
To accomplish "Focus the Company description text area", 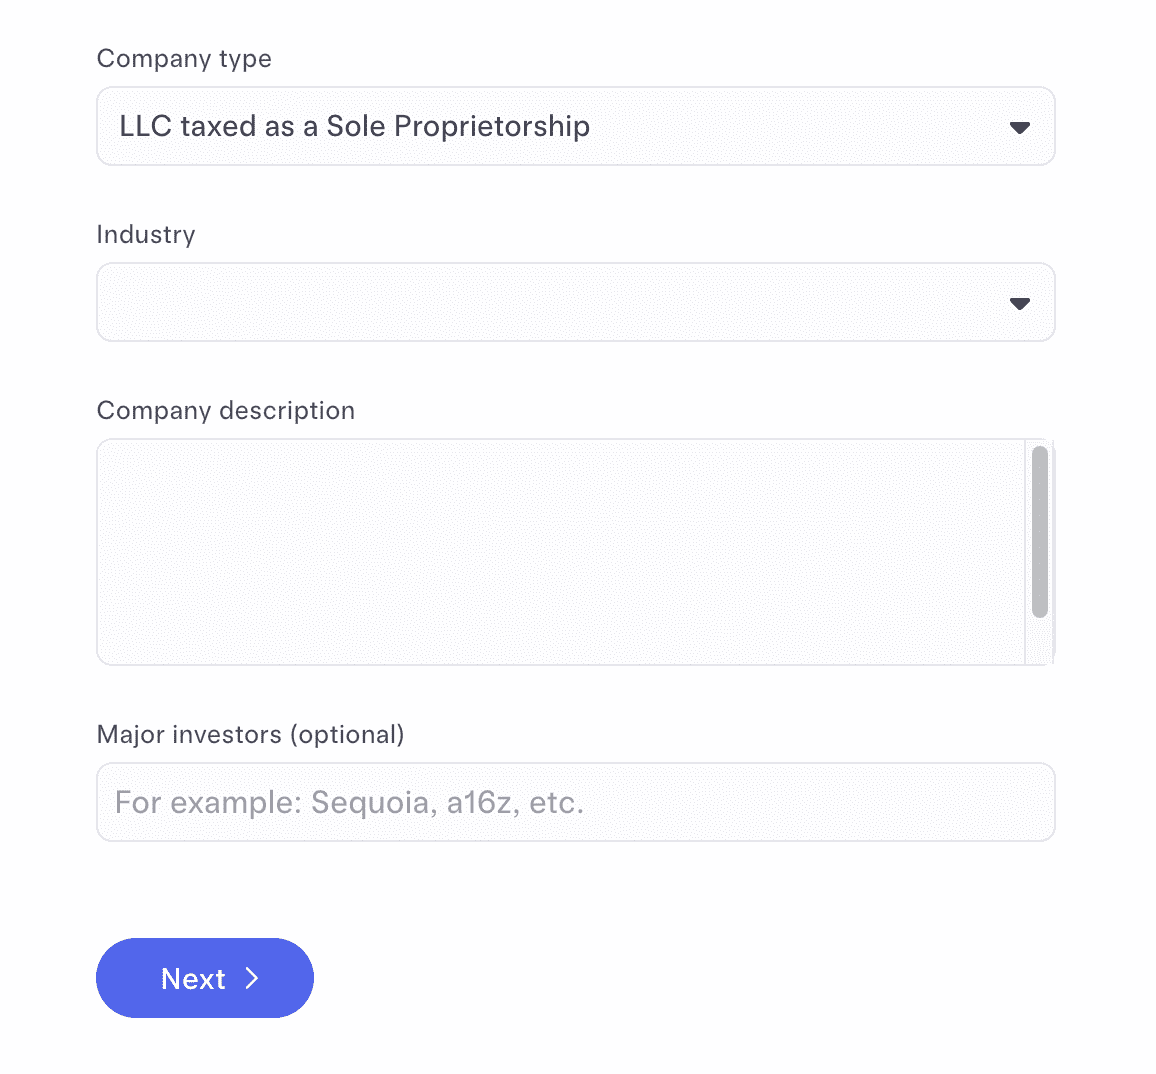I will click(x=560, y=551).
